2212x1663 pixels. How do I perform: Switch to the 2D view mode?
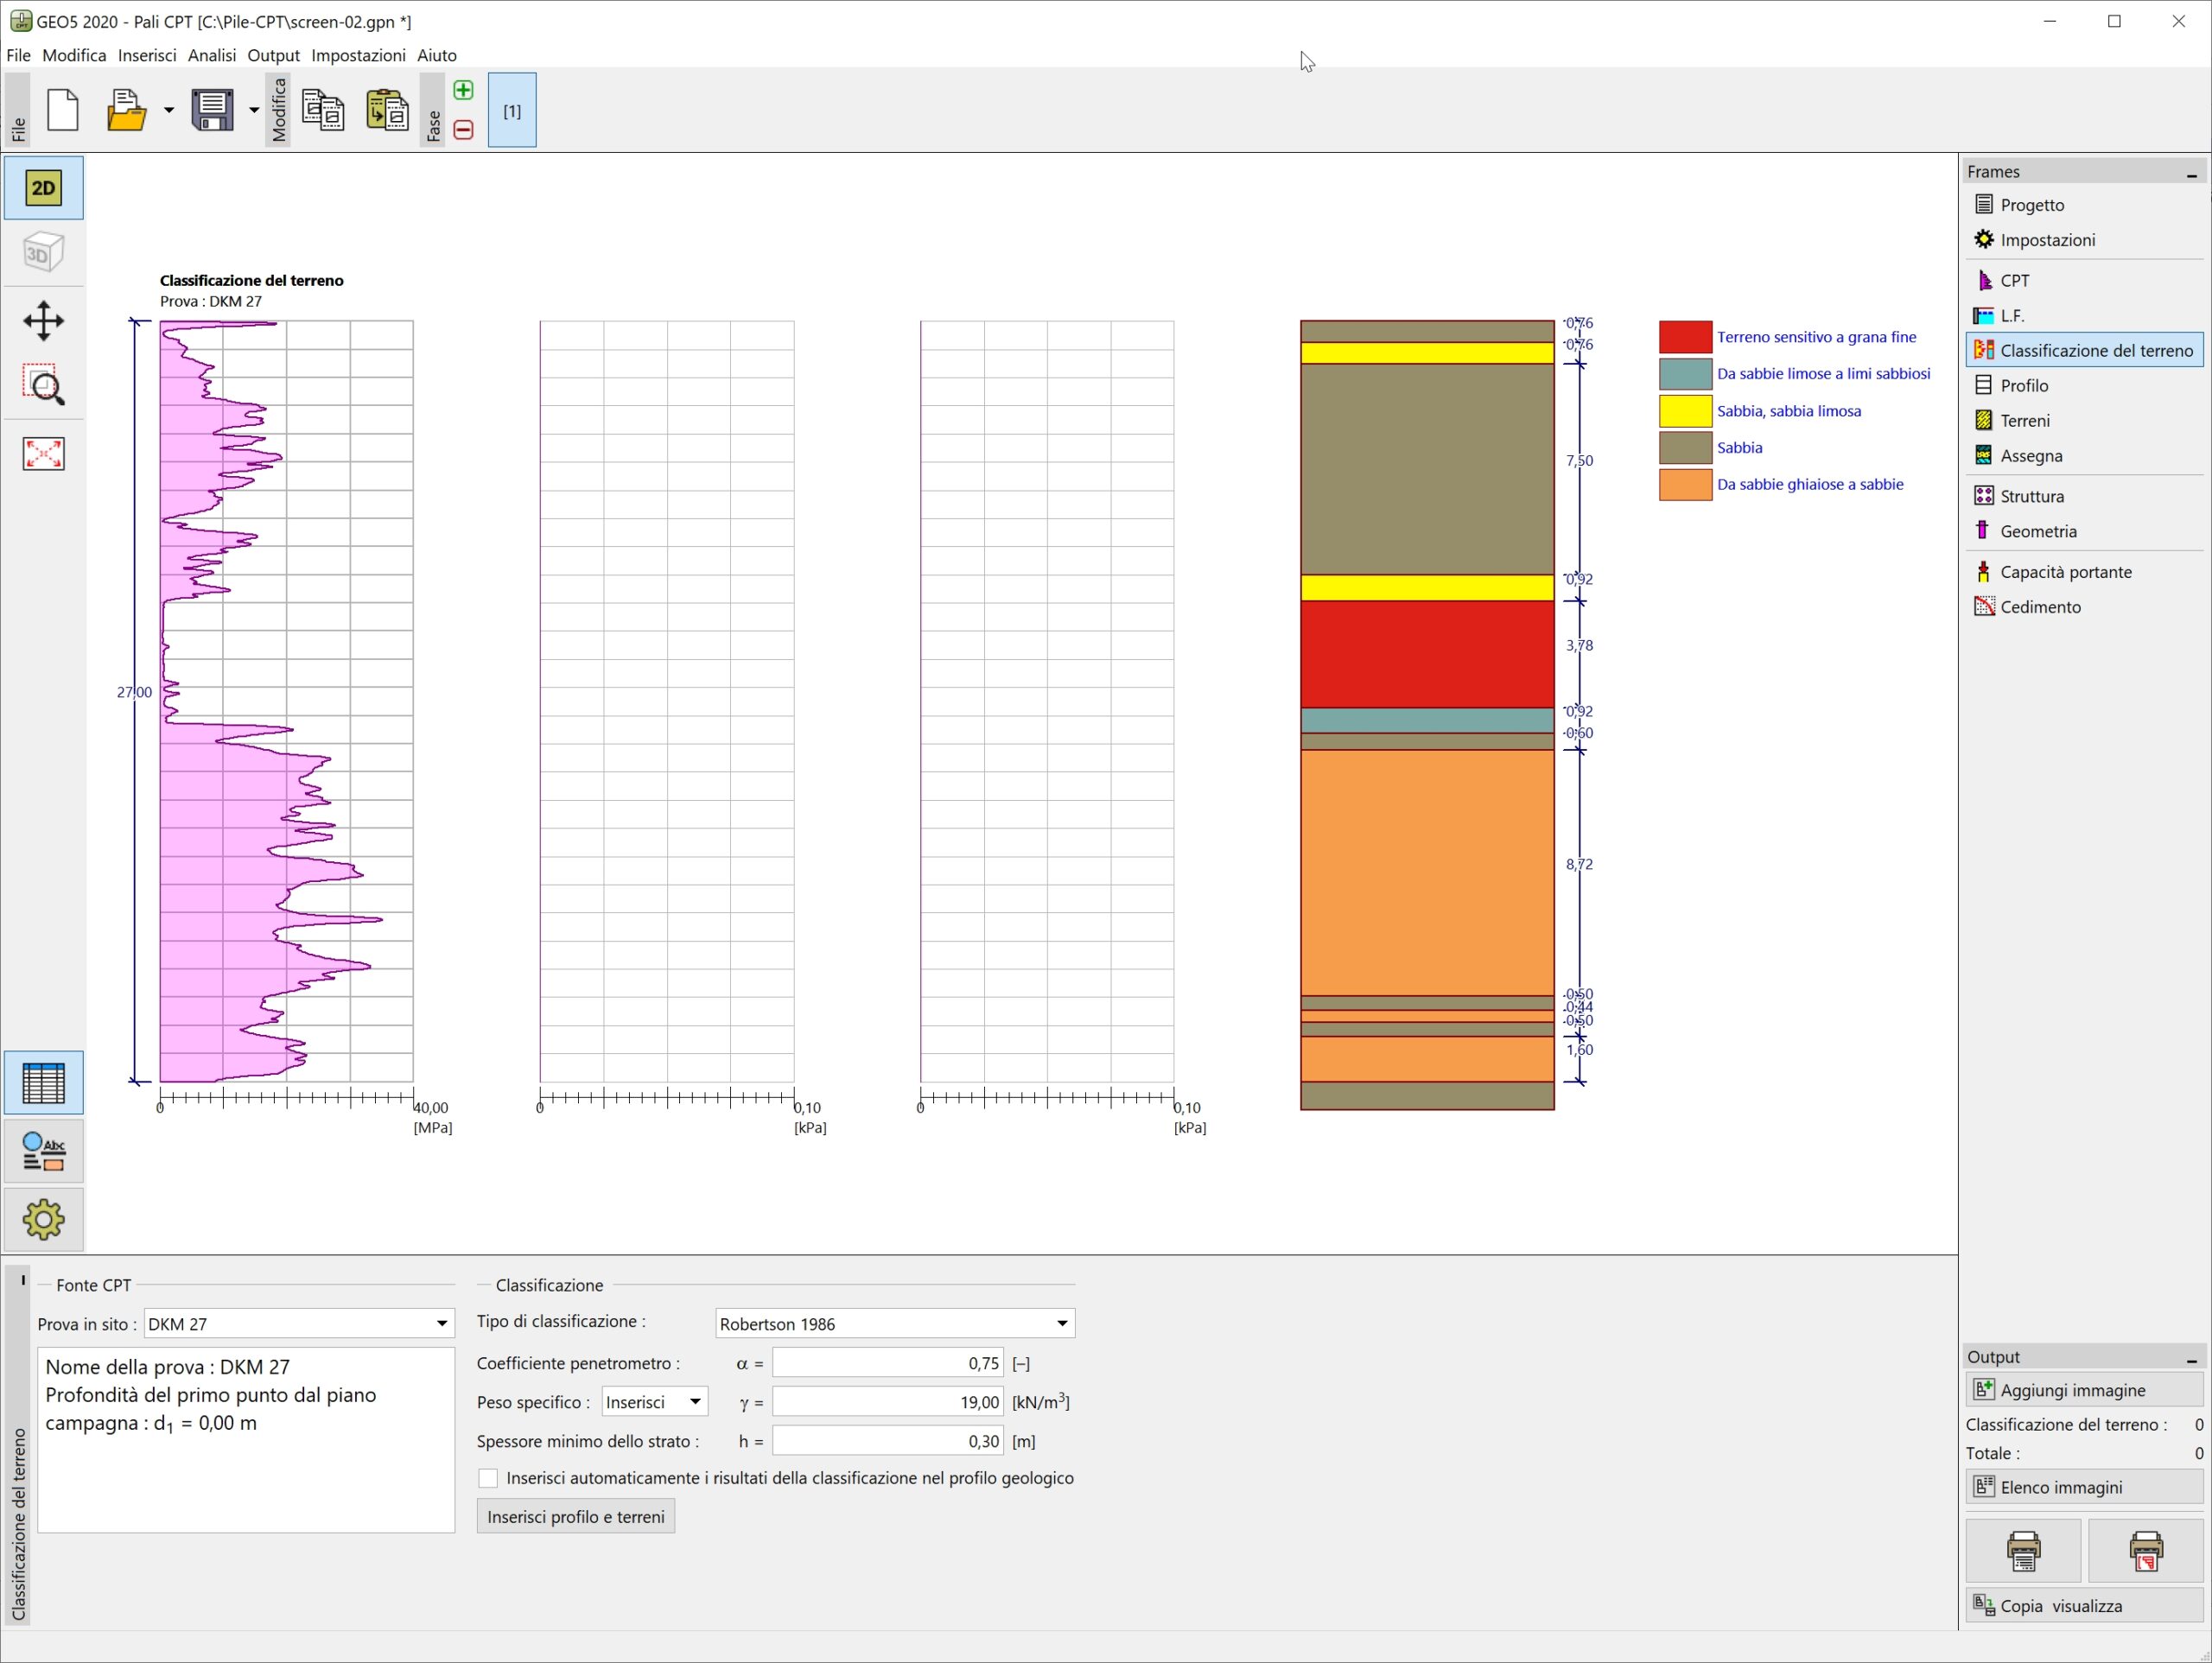click(x=43, y=188)
